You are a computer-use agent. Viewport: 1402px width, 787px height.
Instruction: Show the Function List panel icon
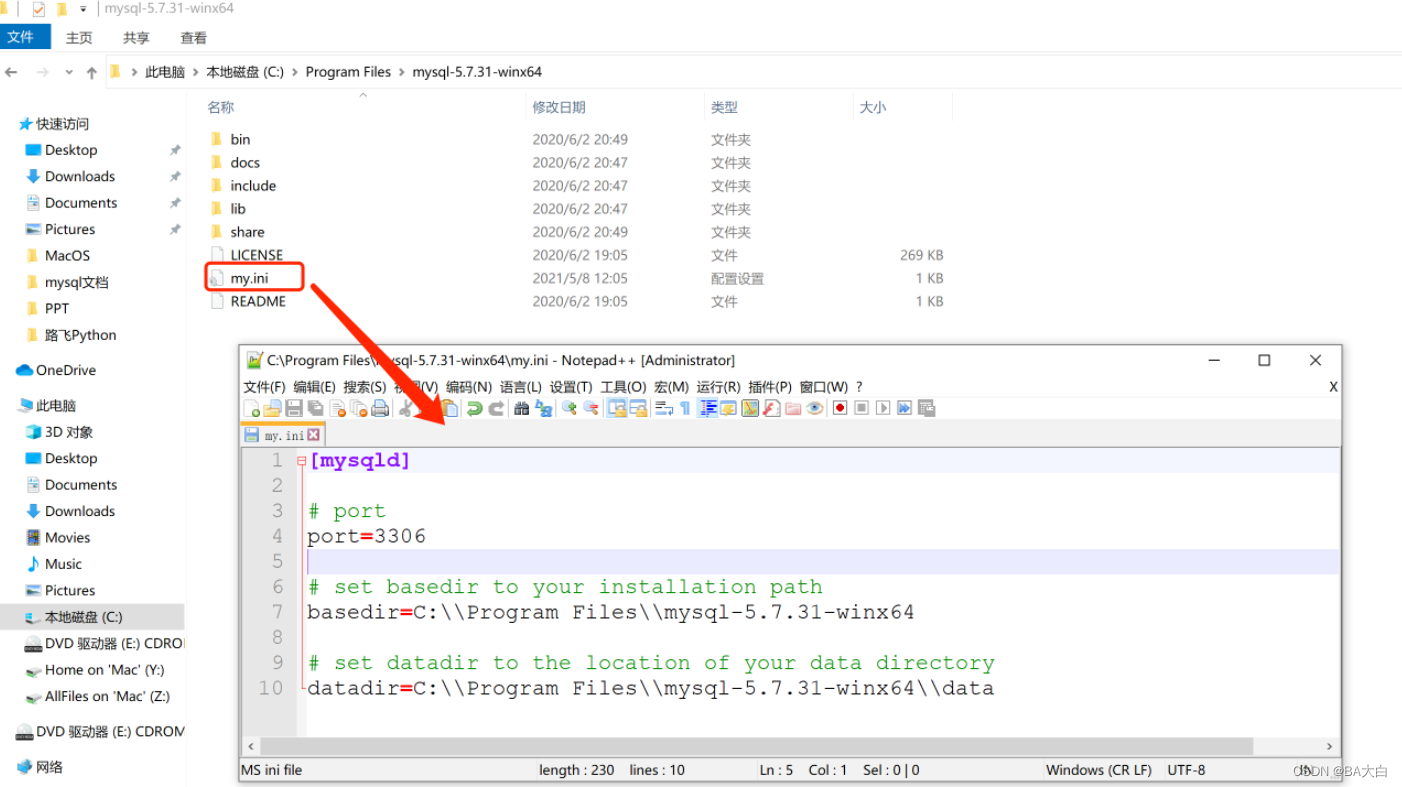(x=771, y=408)
